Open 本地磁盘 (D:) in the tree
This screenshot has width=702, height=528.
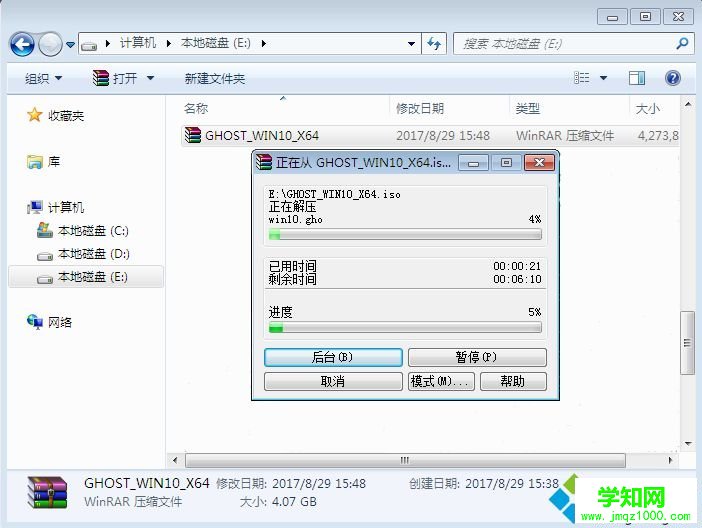[x=94, y=254]
